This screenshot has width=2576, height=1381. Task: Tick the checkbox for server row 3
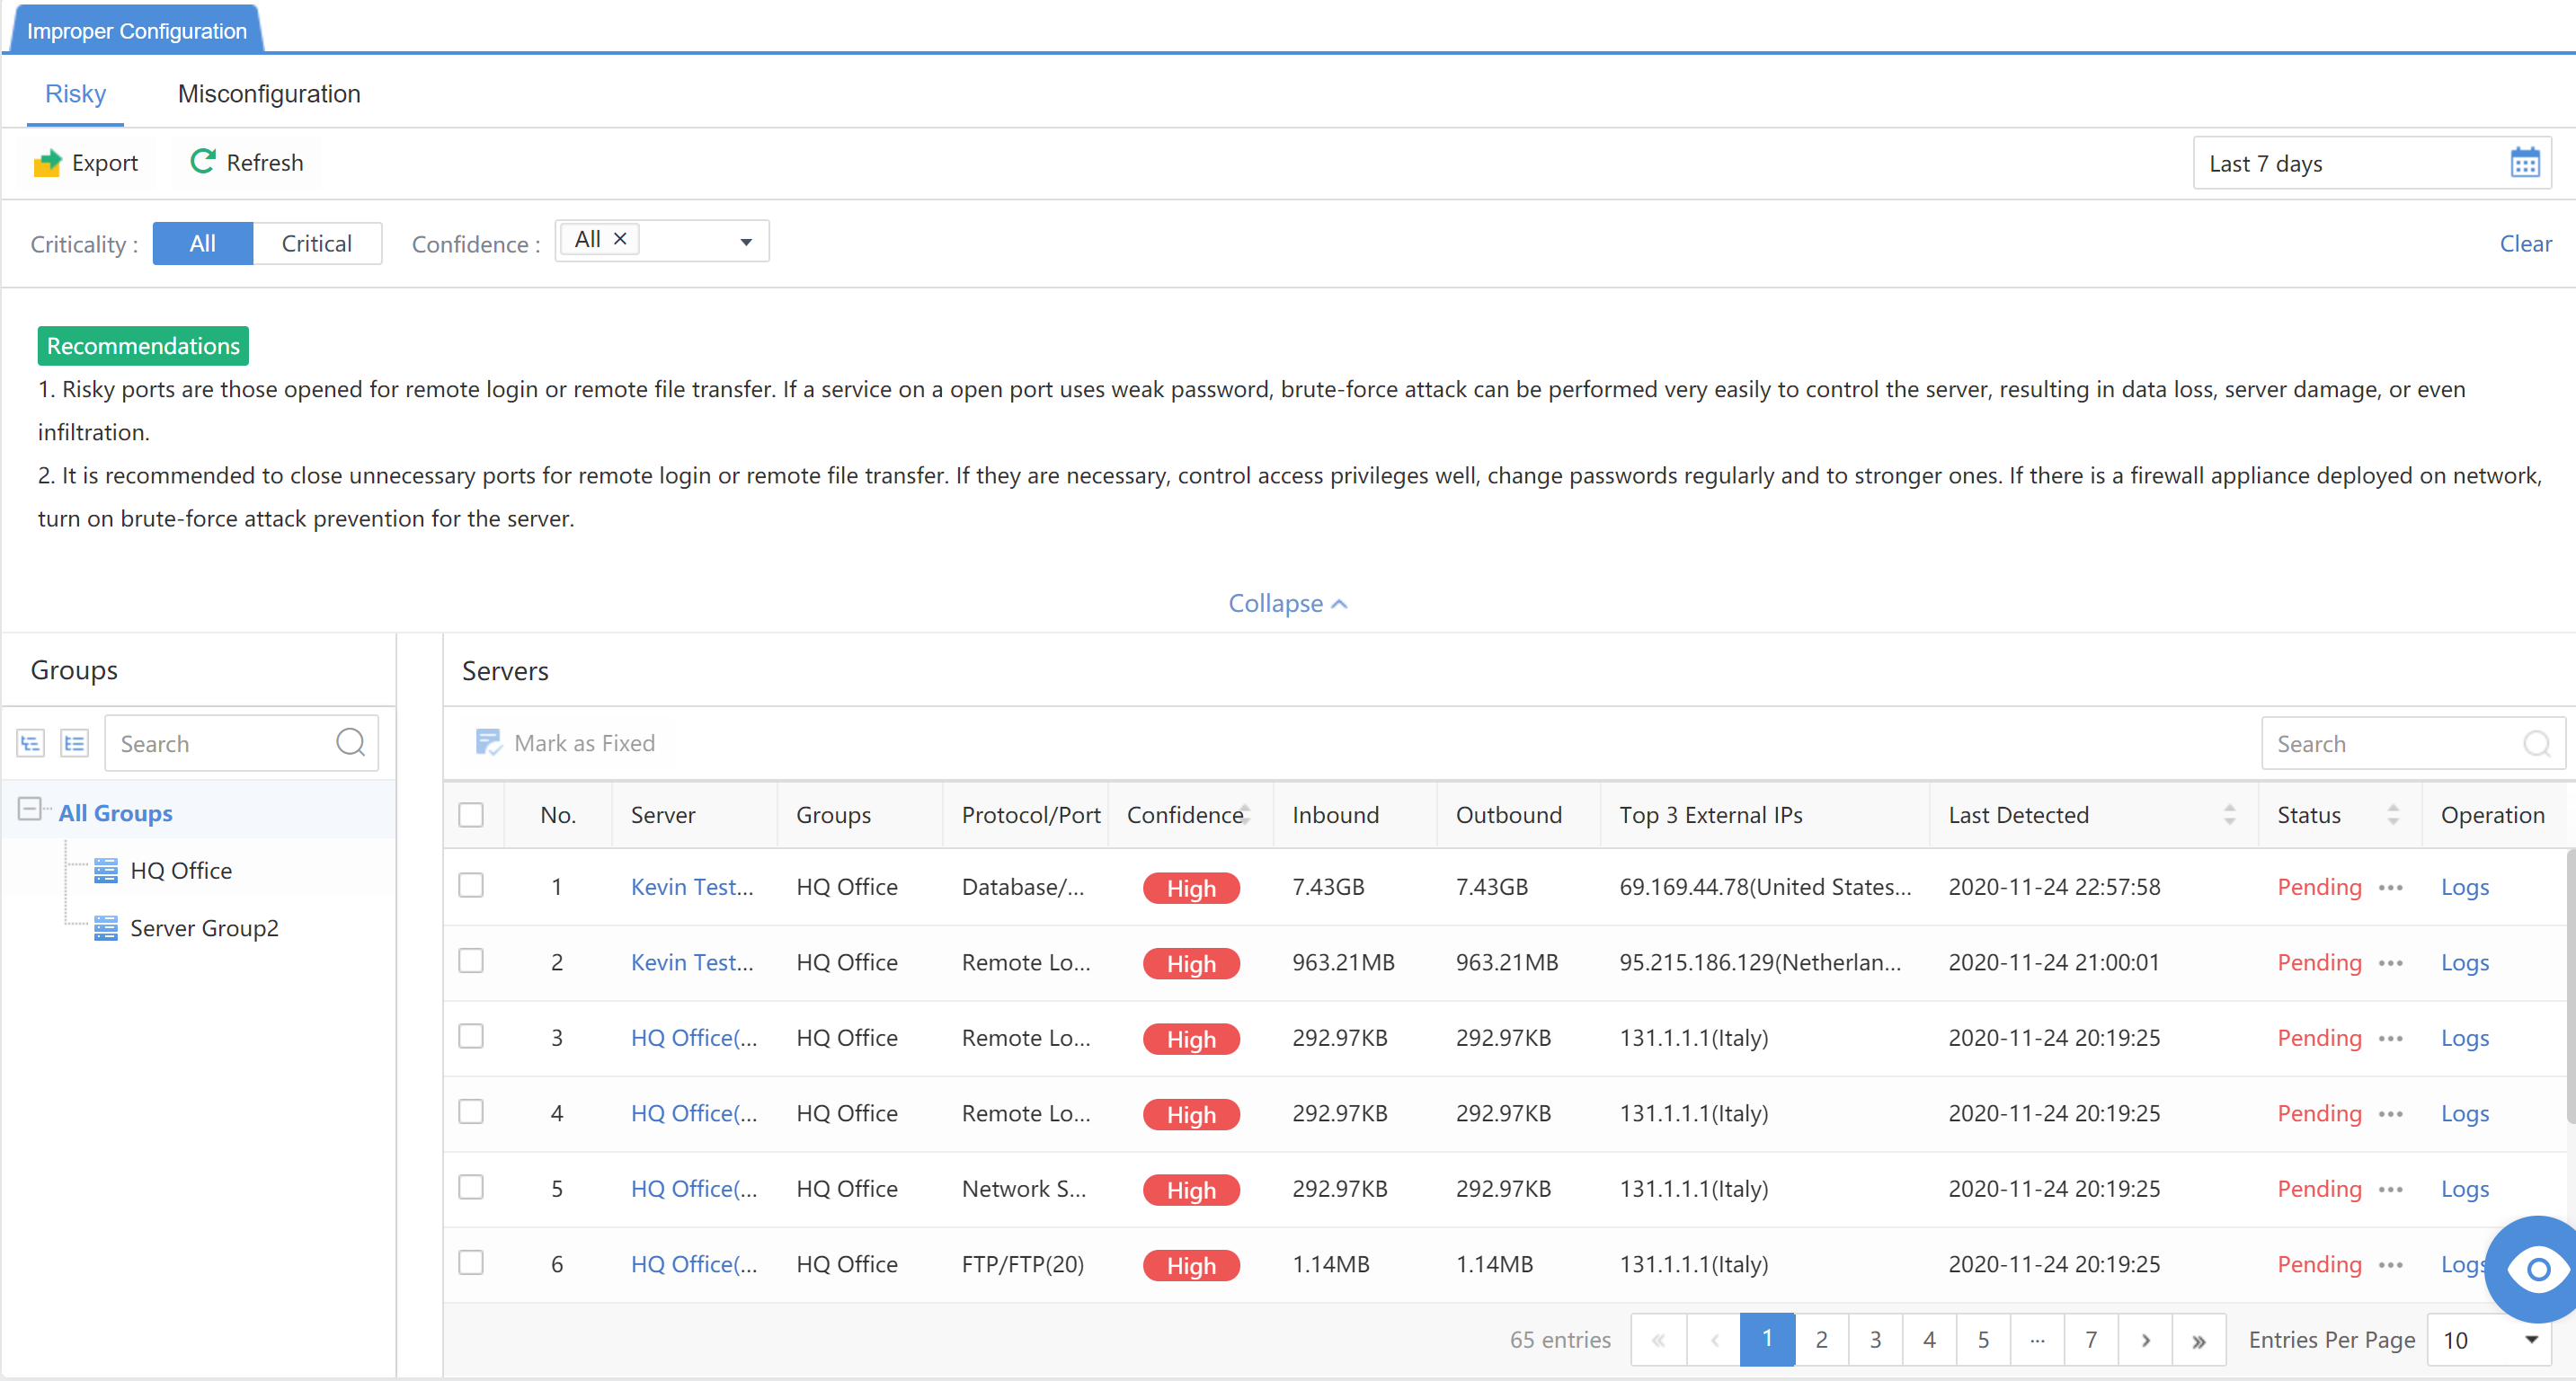click(471, 1037)
